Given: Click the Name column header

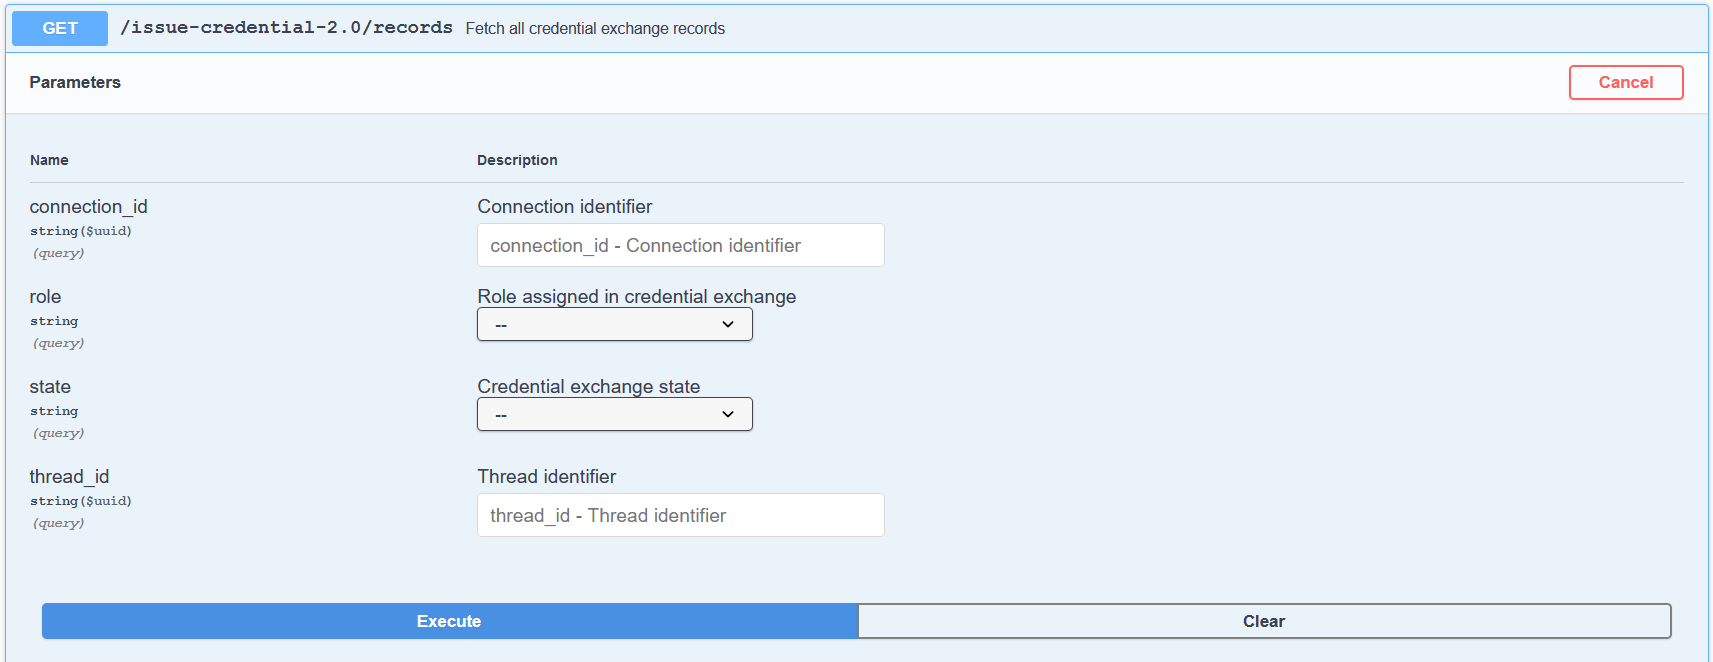Looking at the screenshot, I should coord(49,160).
